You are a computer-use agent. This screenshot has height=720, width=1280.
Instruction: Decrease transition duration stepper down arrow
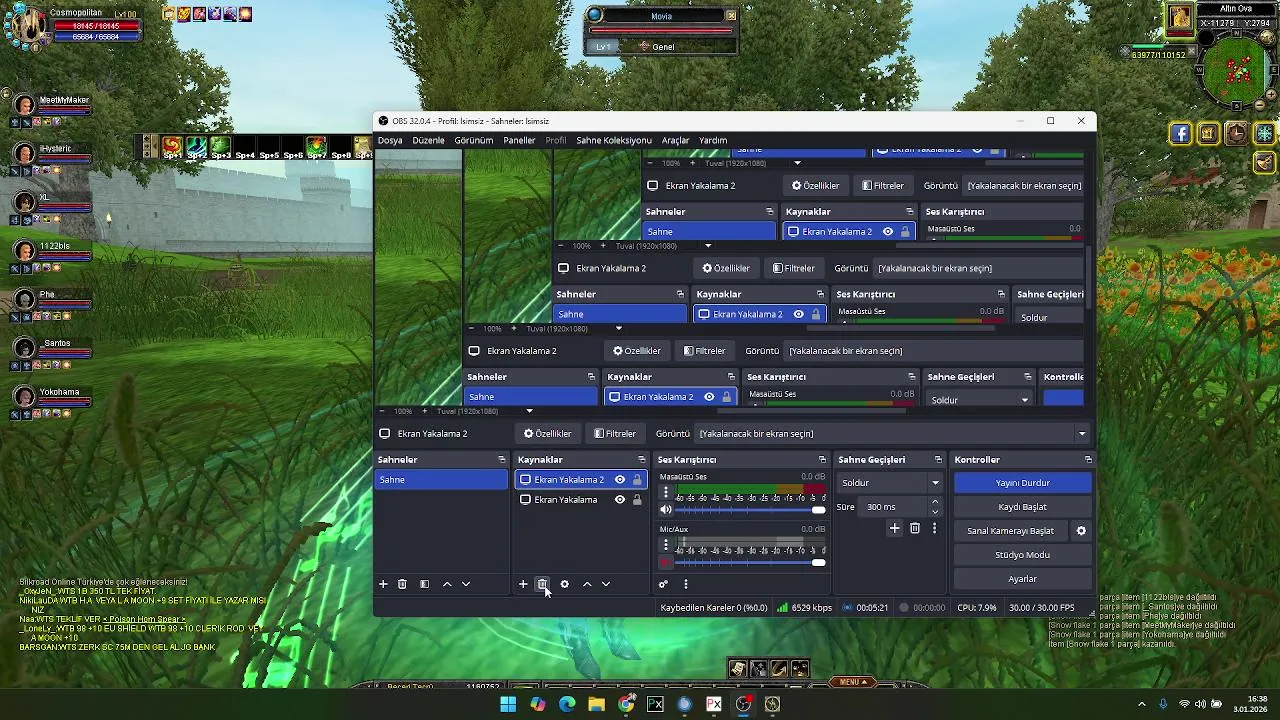[x=935, y=511]
